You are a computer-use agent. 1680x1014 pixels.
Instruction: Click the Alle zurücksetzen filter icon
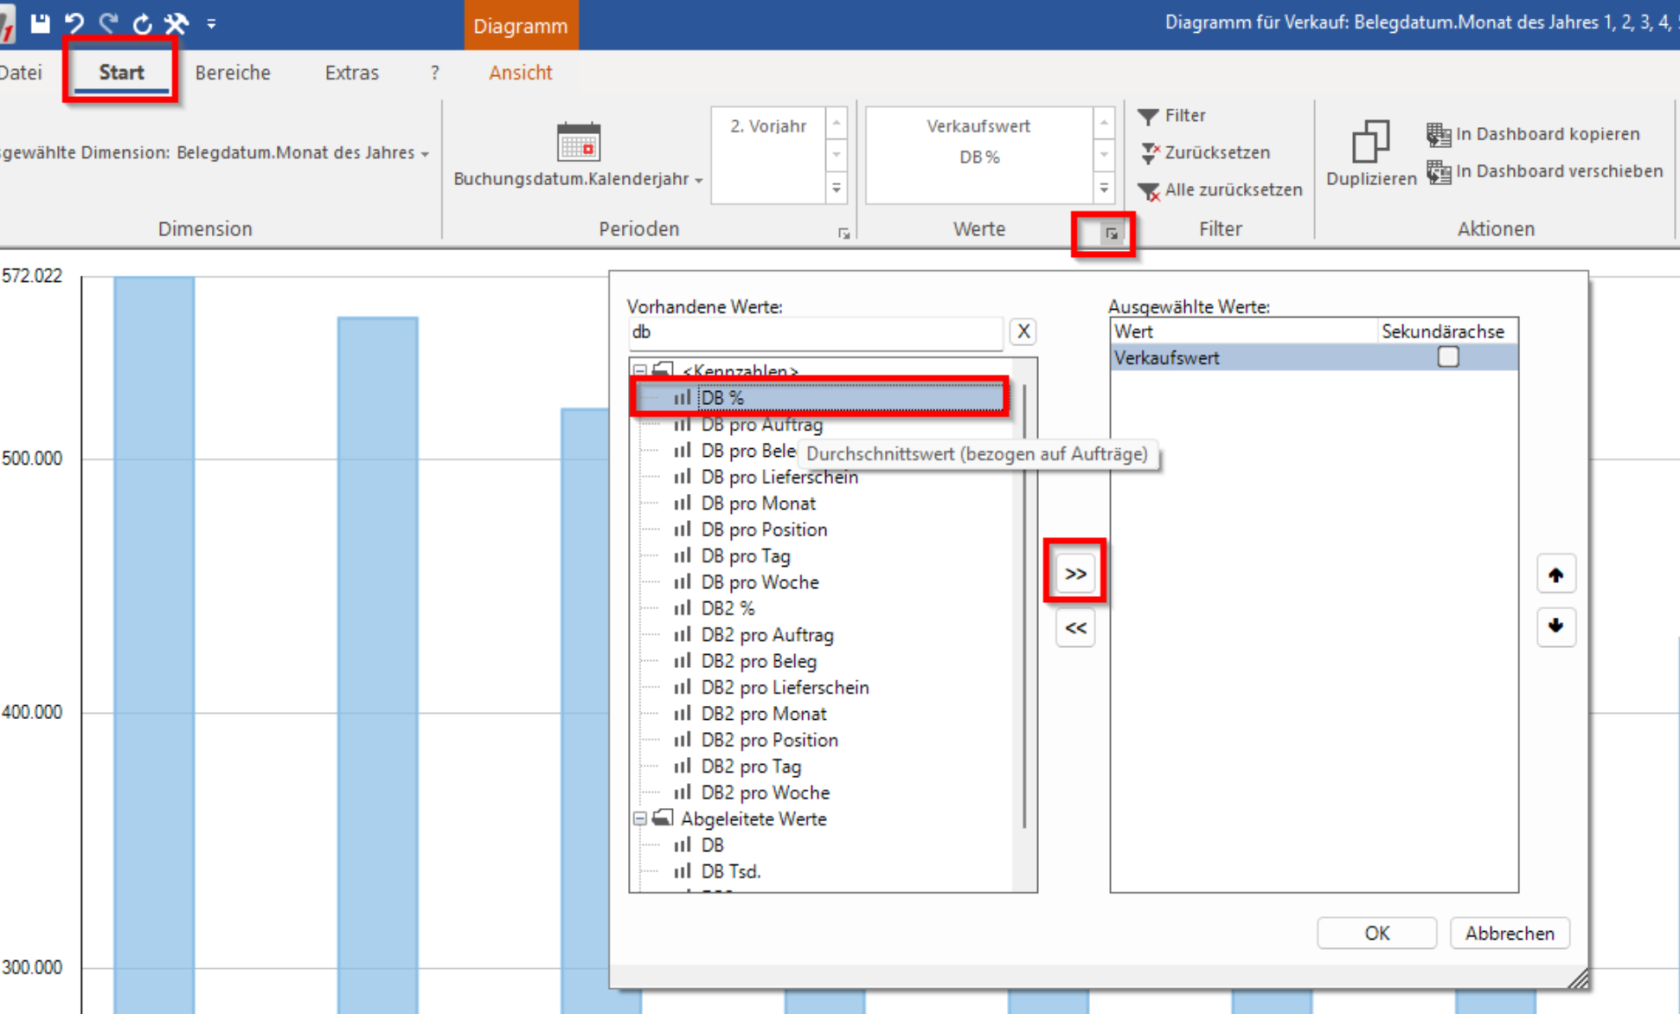[1149, 190]
